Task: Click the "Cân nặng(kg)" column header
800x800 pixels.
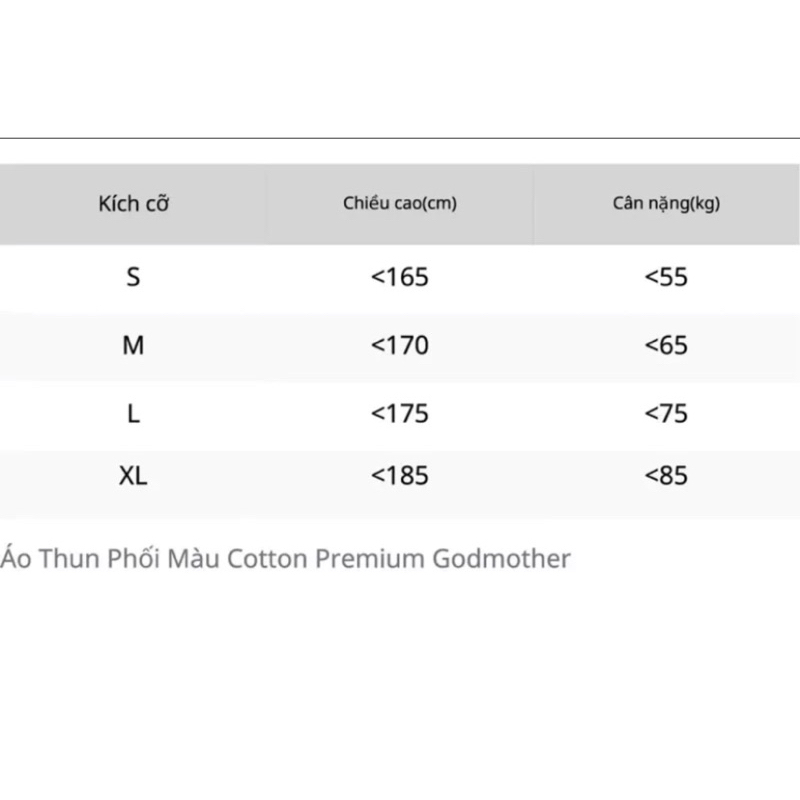Action: (x=666, y=204)
